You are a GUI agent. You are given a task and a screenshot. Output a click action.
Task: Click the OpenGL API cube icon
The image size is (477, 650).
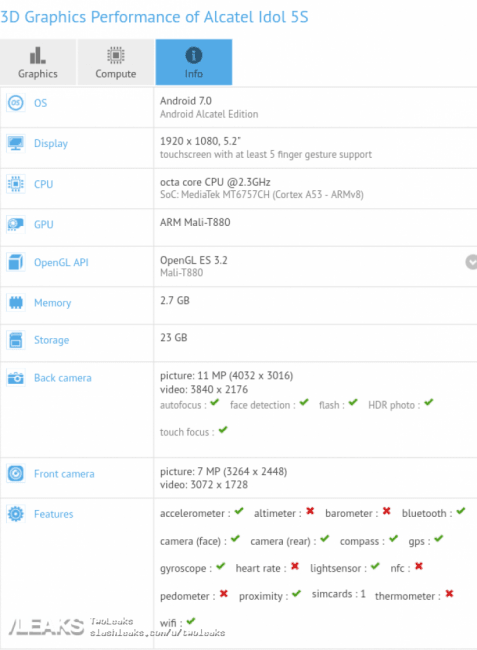pos(16,262)
